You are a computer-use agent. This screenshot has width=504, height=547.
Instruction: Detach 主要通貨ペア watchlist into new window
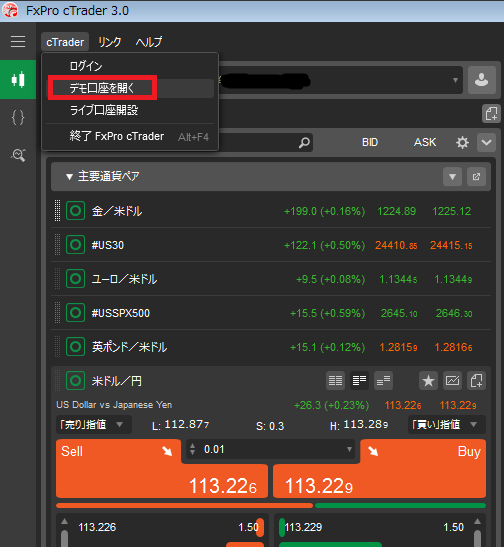(476, 177)
